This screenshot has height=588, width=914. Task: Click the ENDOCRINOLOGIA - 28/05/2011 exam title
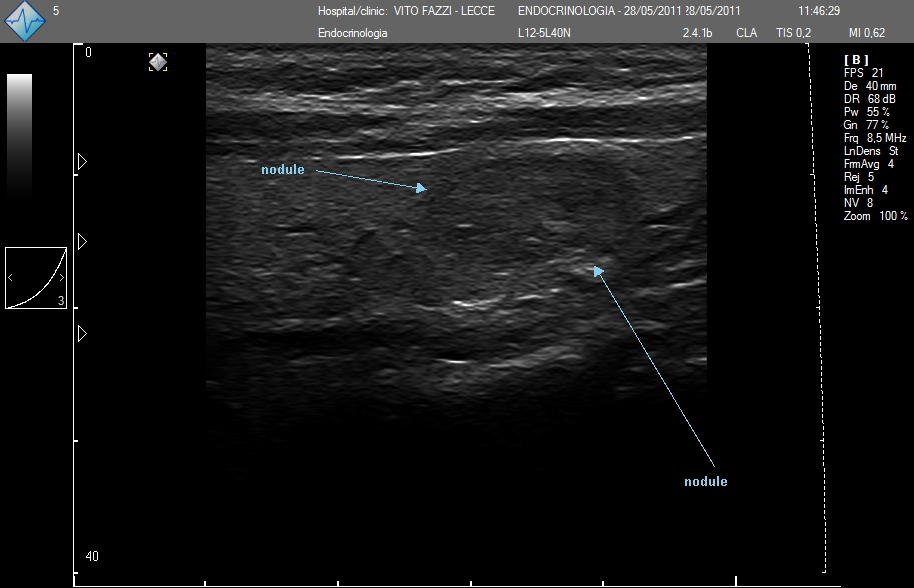(599, 11)
